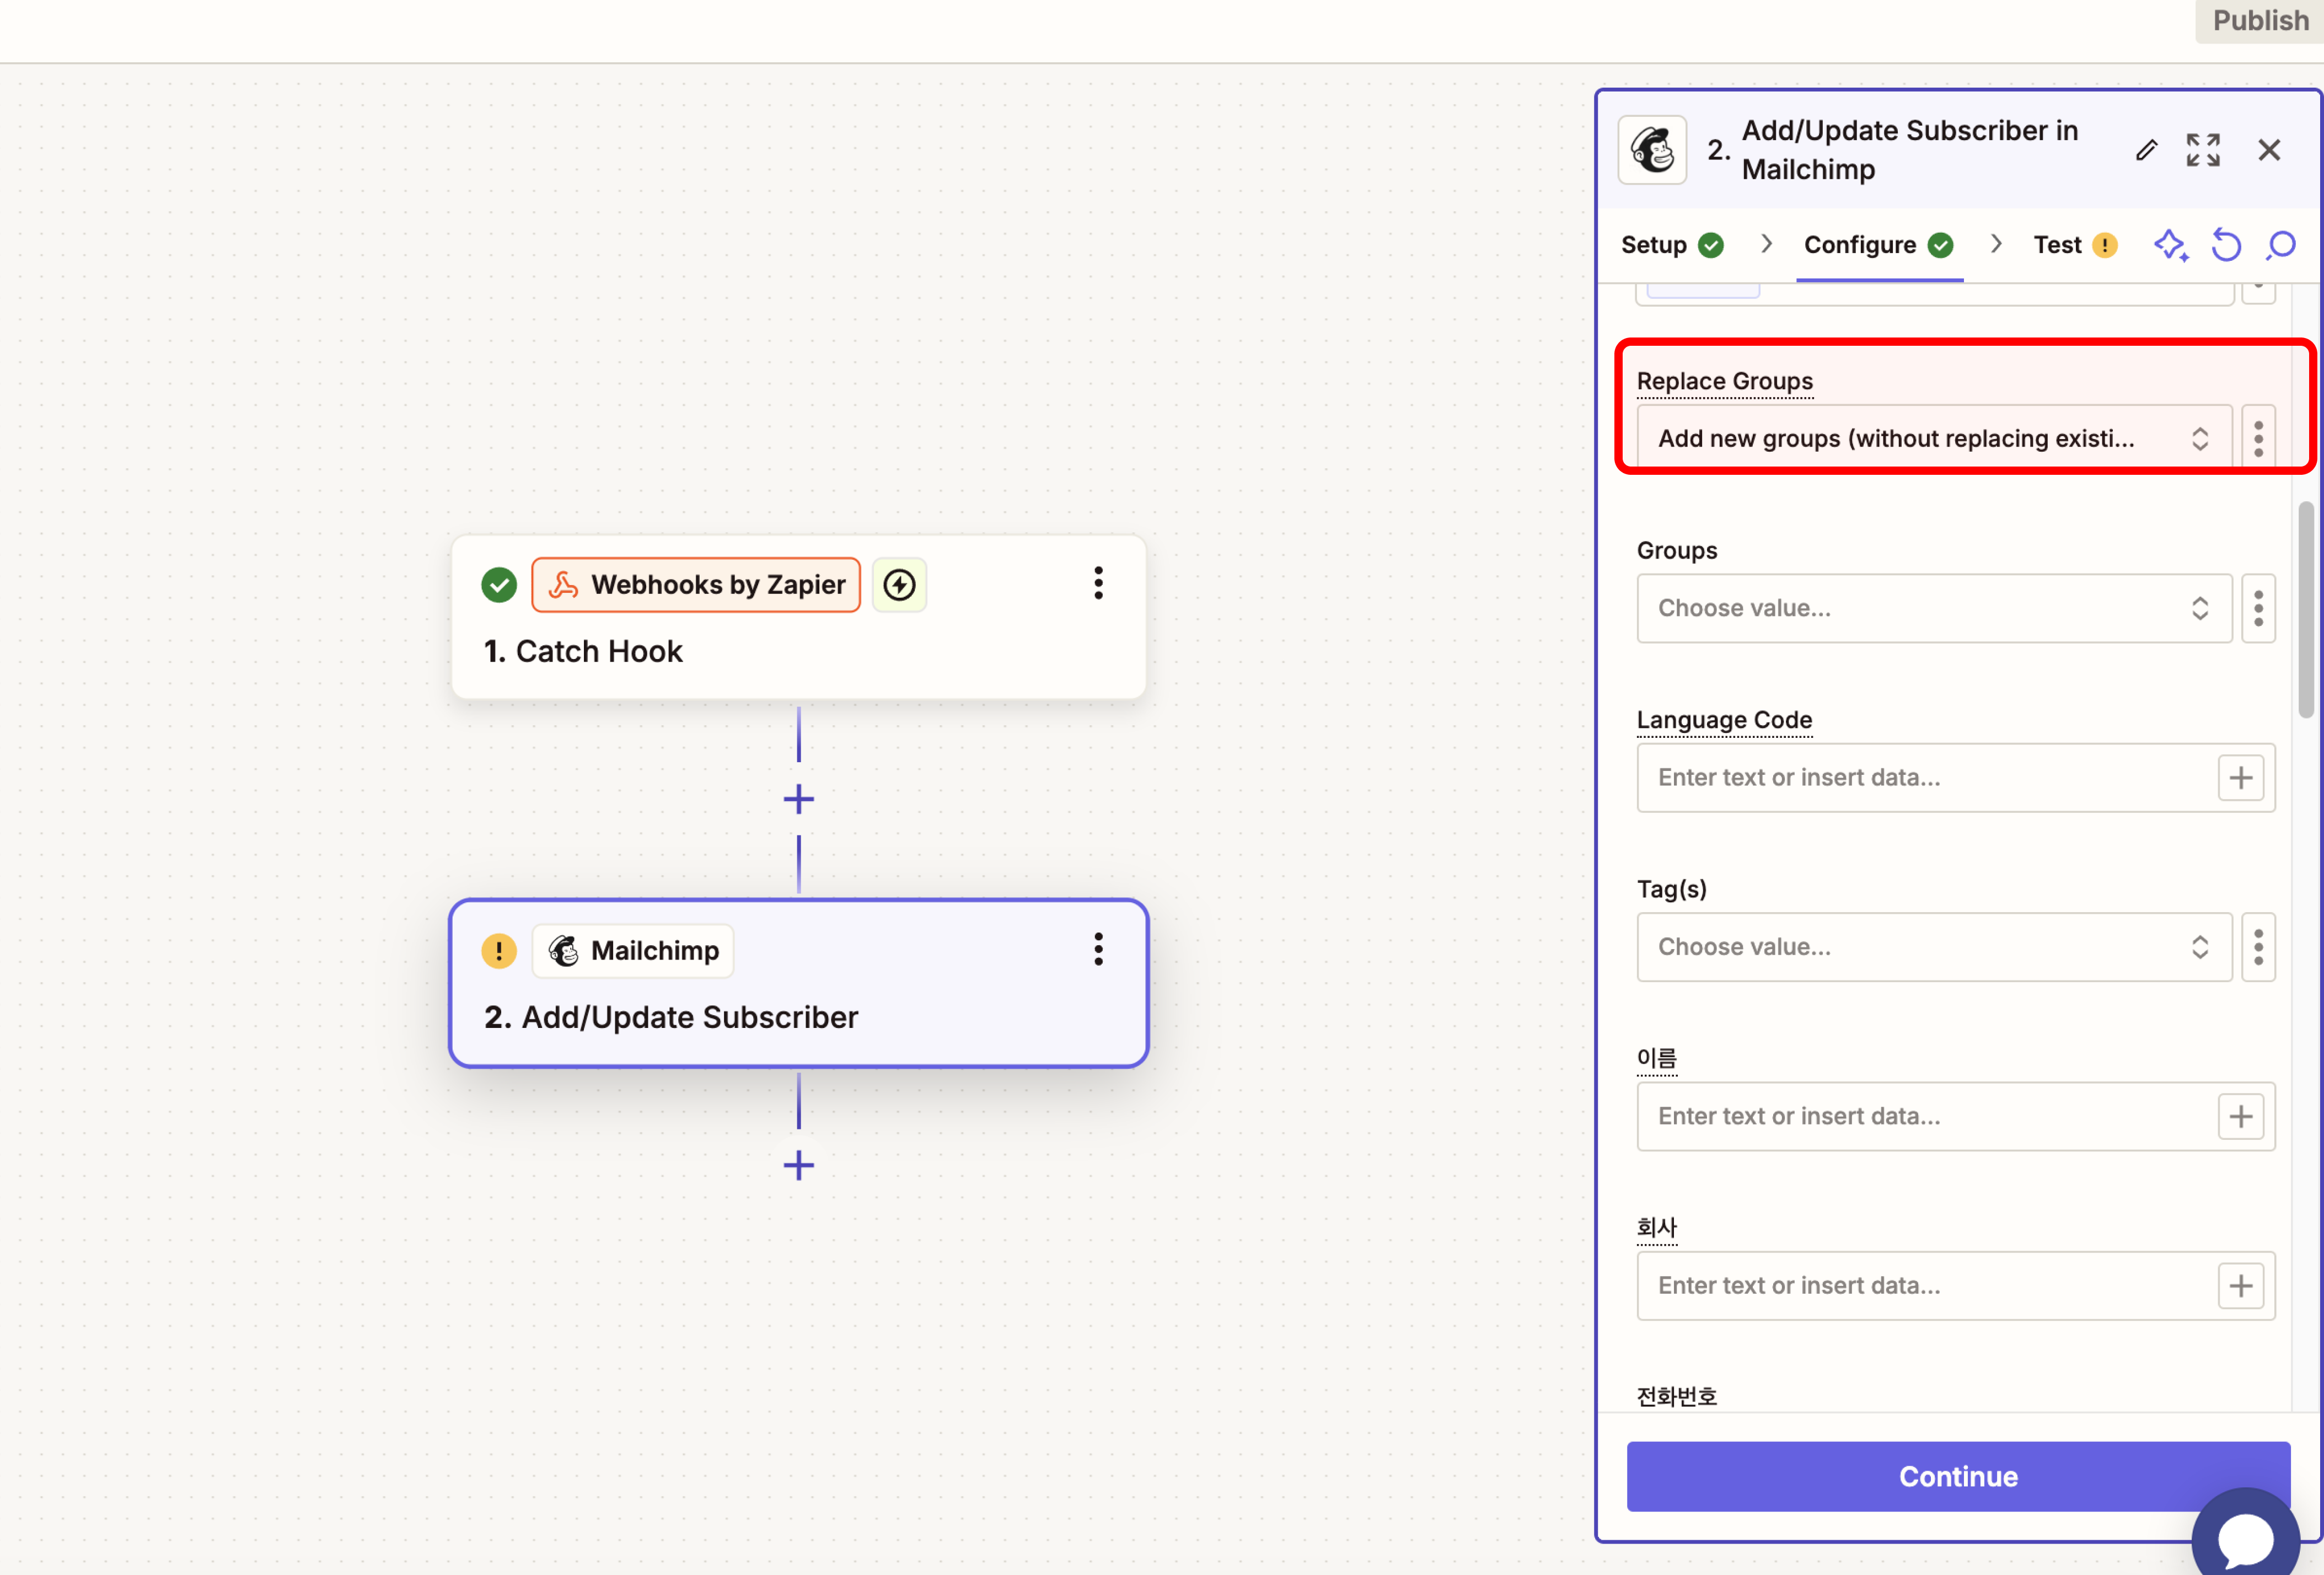Image resolution: width=2324 pixels, height=1575 pixels.
Task: Expand the step panel to full screen
Action: tap(2203, 150)
